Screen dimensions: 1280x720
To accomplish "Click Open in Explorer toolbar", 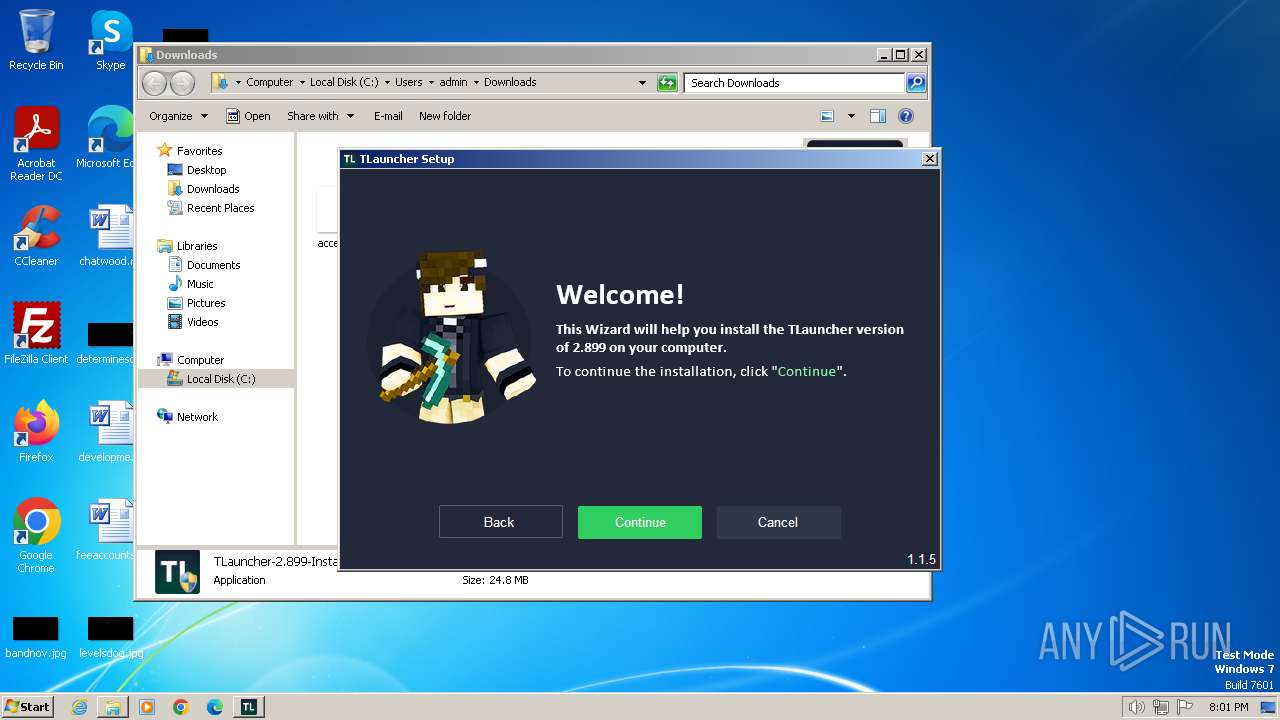I will pyautogui.click(x=248, y=116).
